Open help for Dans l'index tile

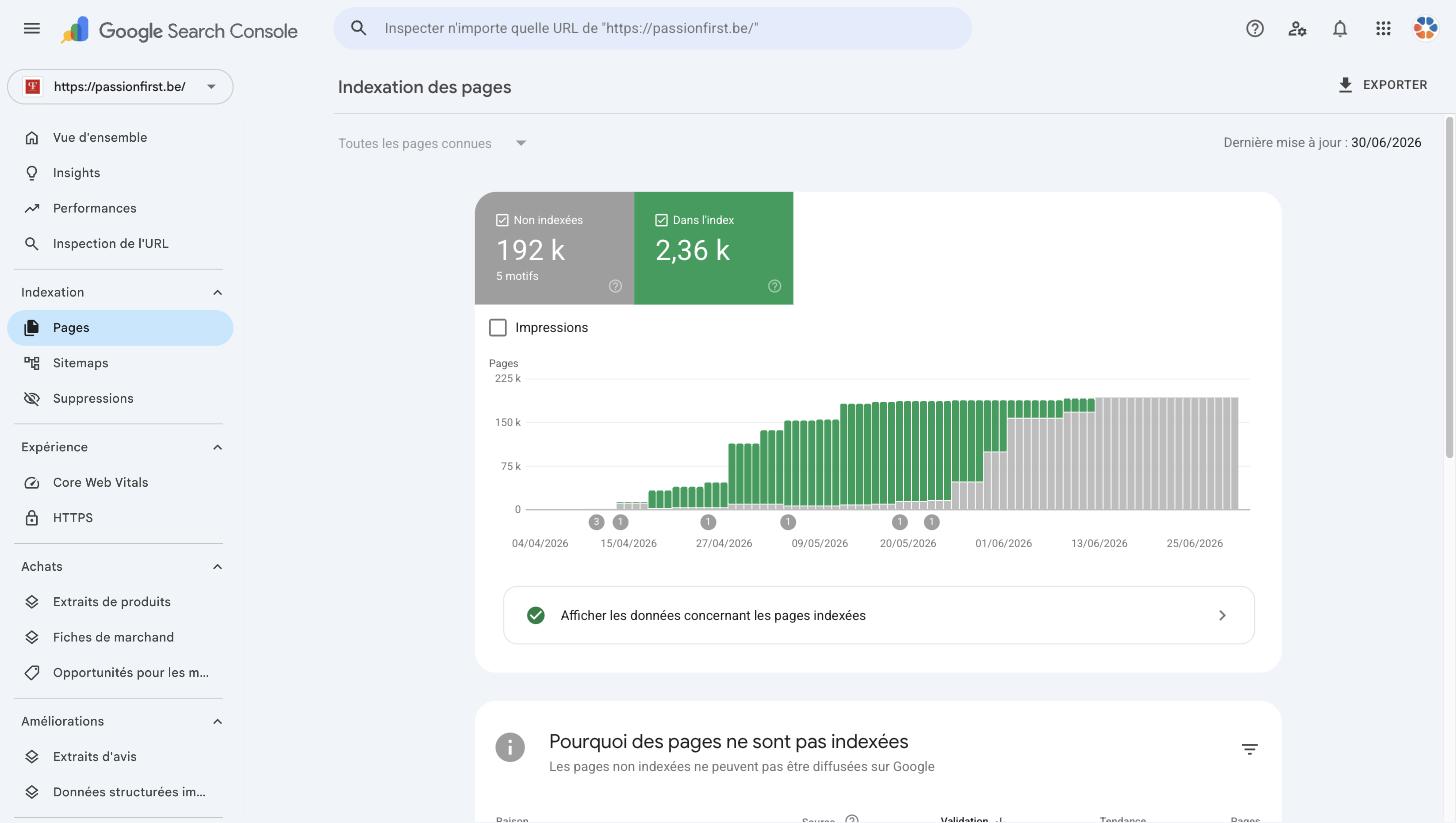[775, 286]
